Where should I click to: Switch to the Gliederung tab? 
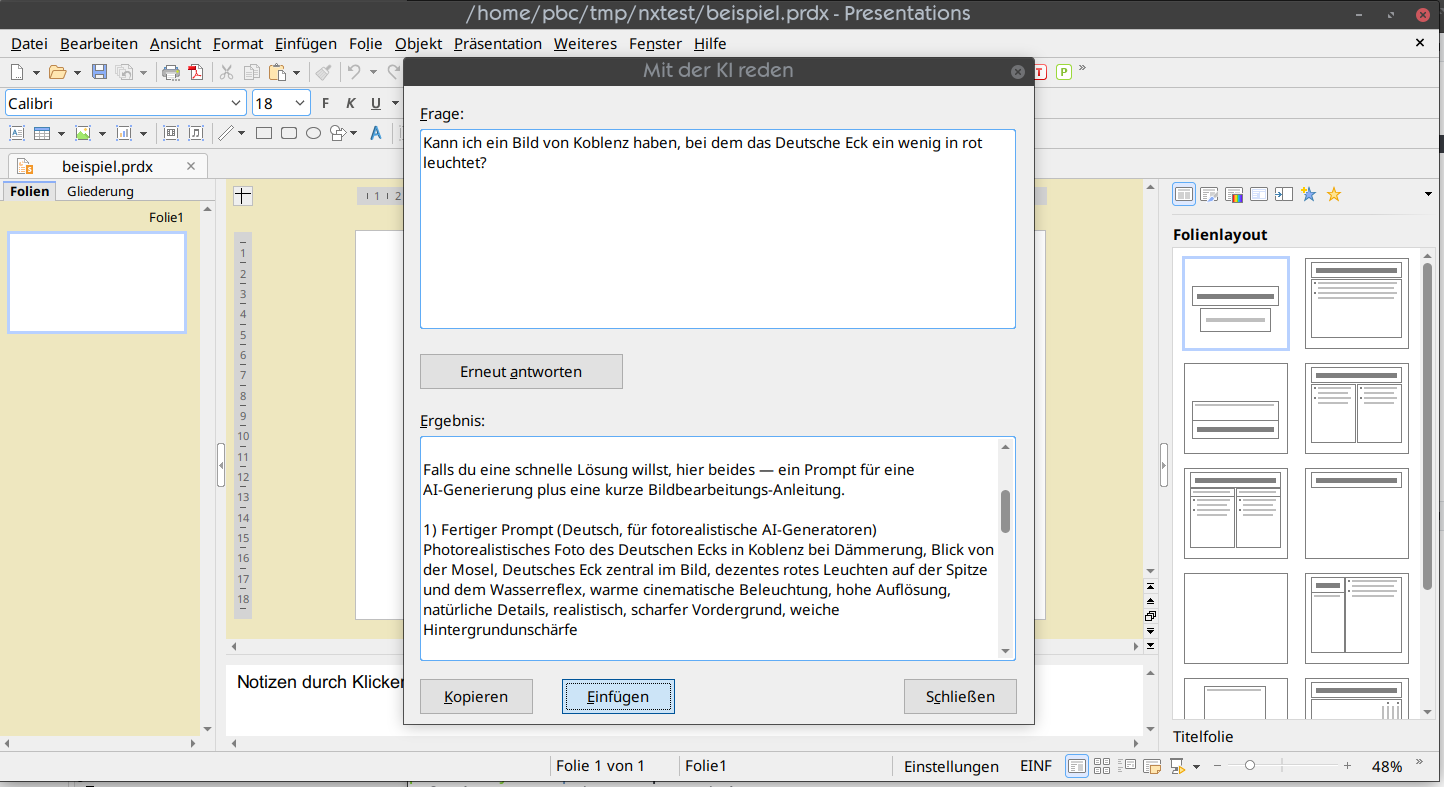click(100, 191)
